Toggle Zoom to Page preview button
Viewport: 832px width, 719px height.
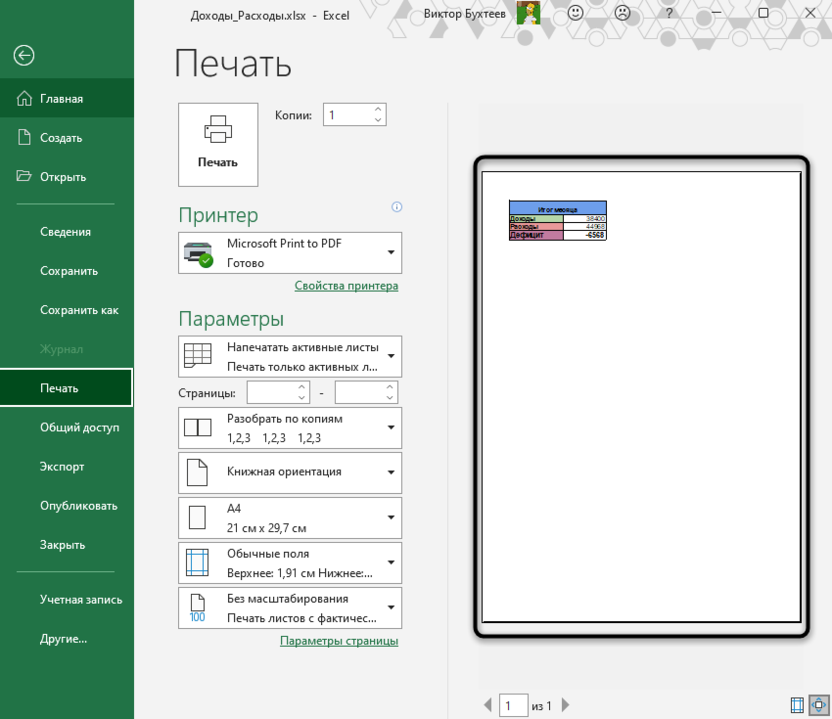818,705
